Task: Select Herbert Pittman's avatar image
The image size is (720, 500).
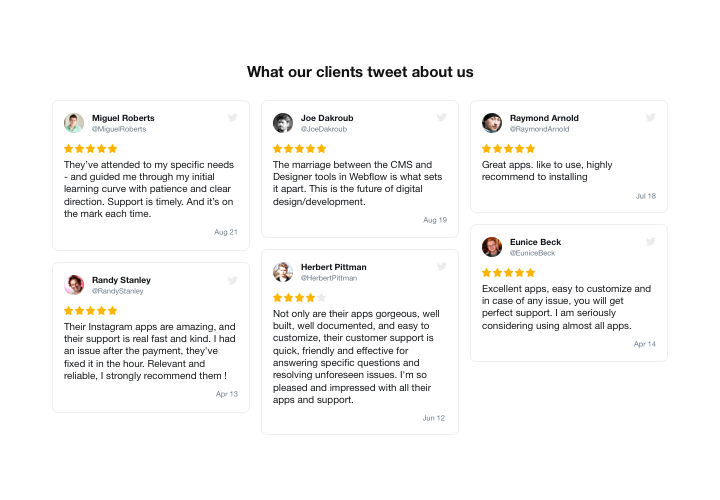Action: click(283, 272)
